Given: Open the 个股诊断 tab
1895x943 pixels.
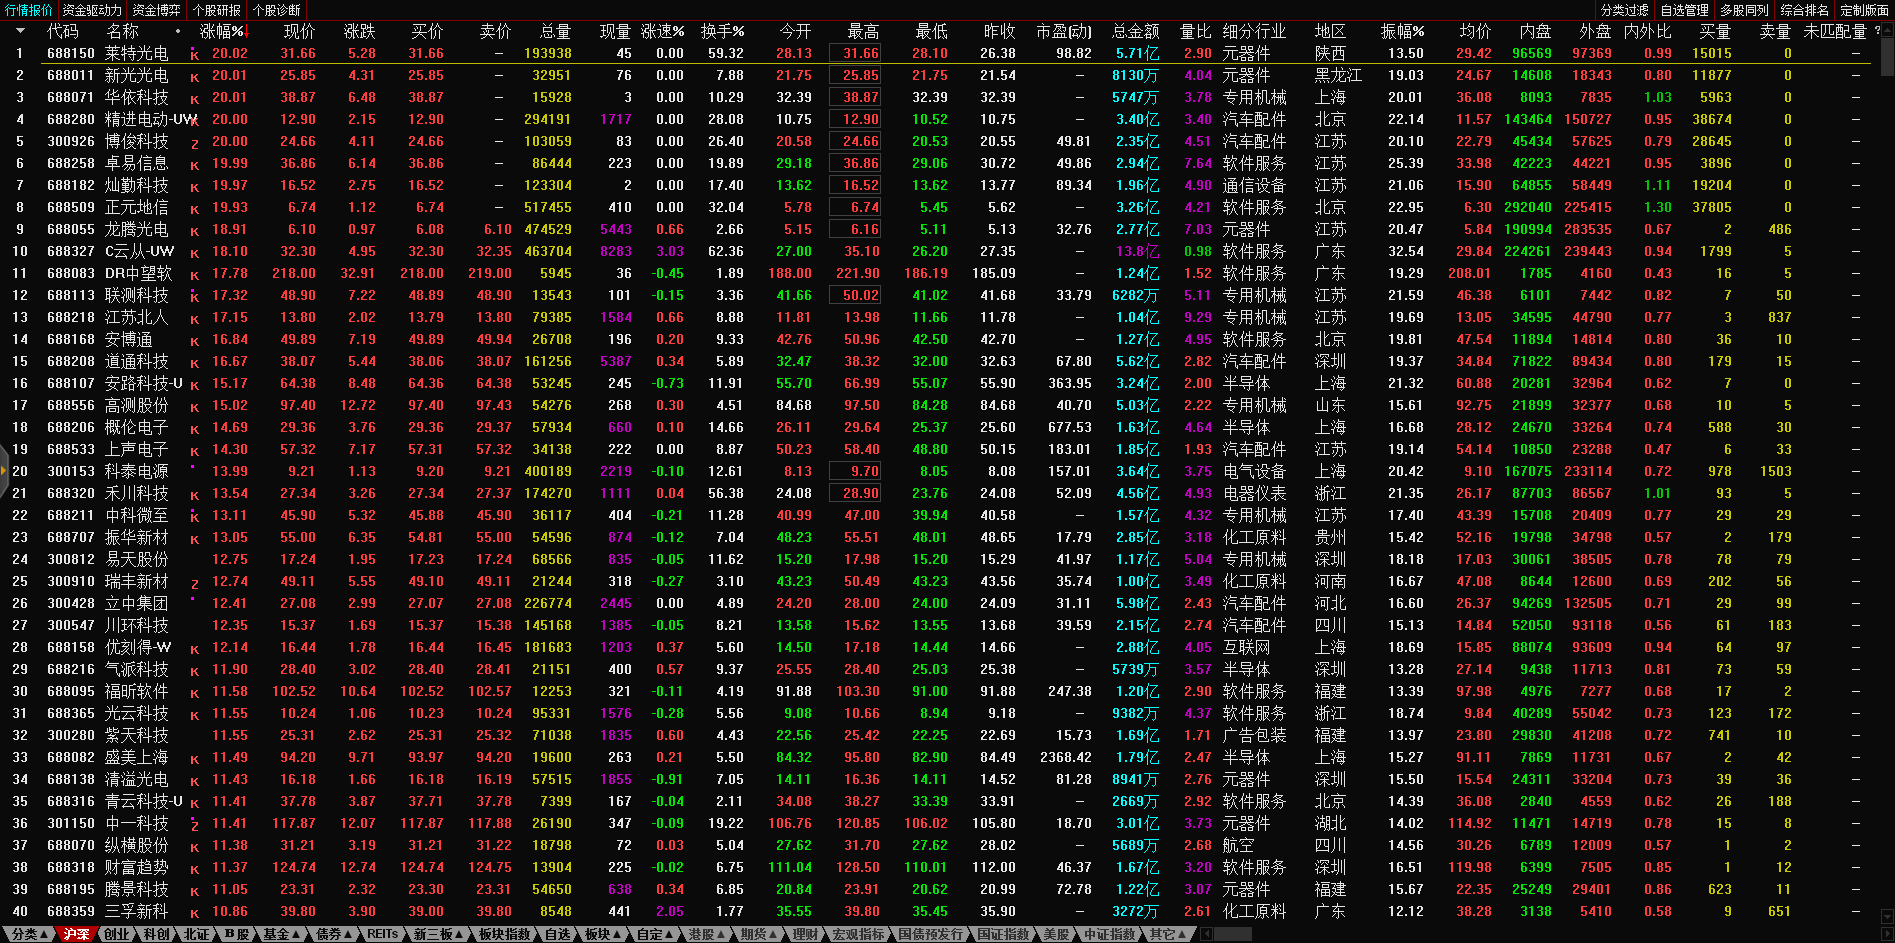Looking at the screenshot, I should pos(277,10).
